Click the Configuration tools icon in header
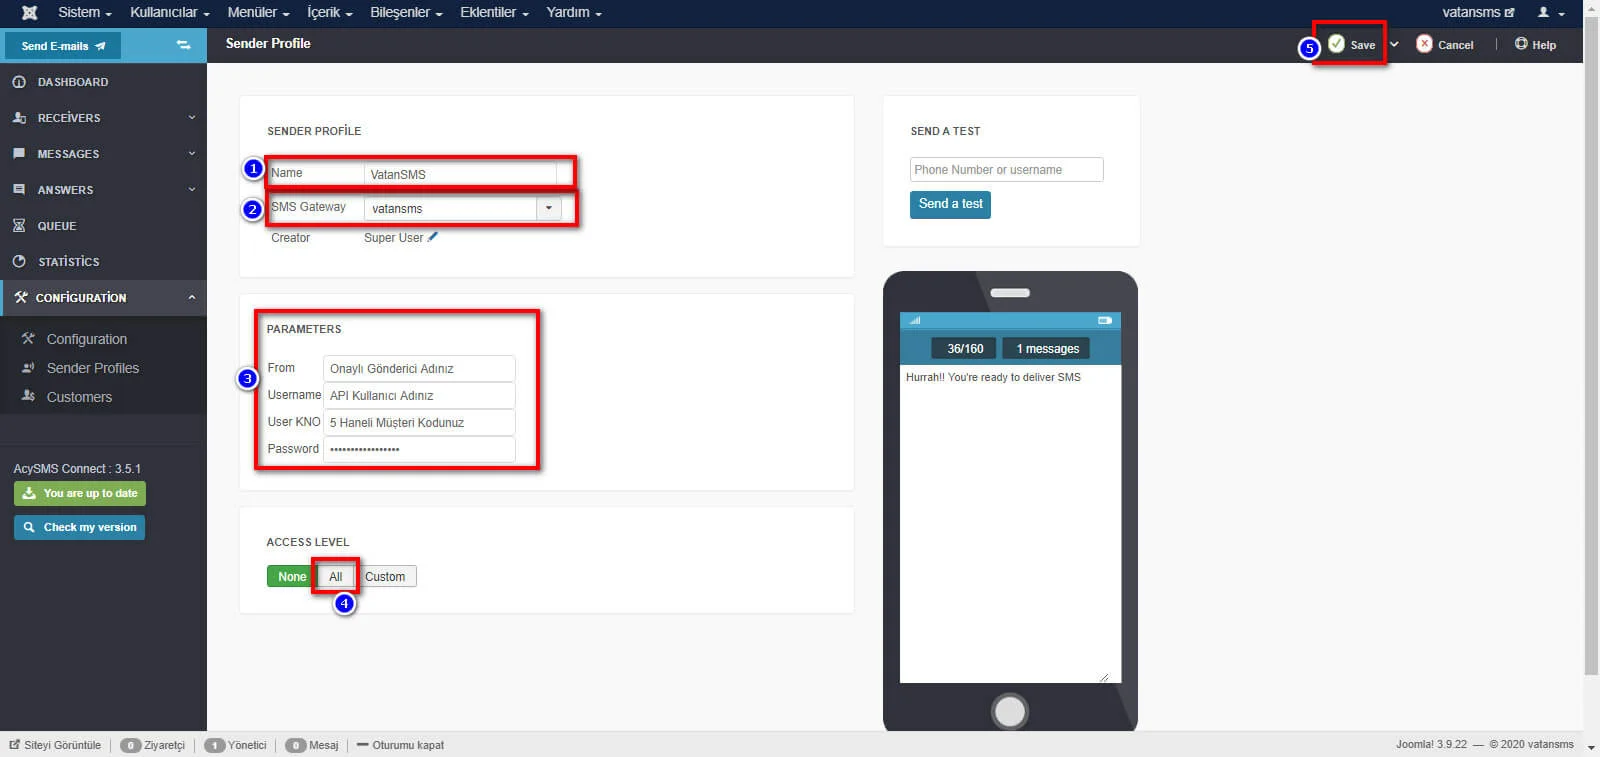 [21, 298]
